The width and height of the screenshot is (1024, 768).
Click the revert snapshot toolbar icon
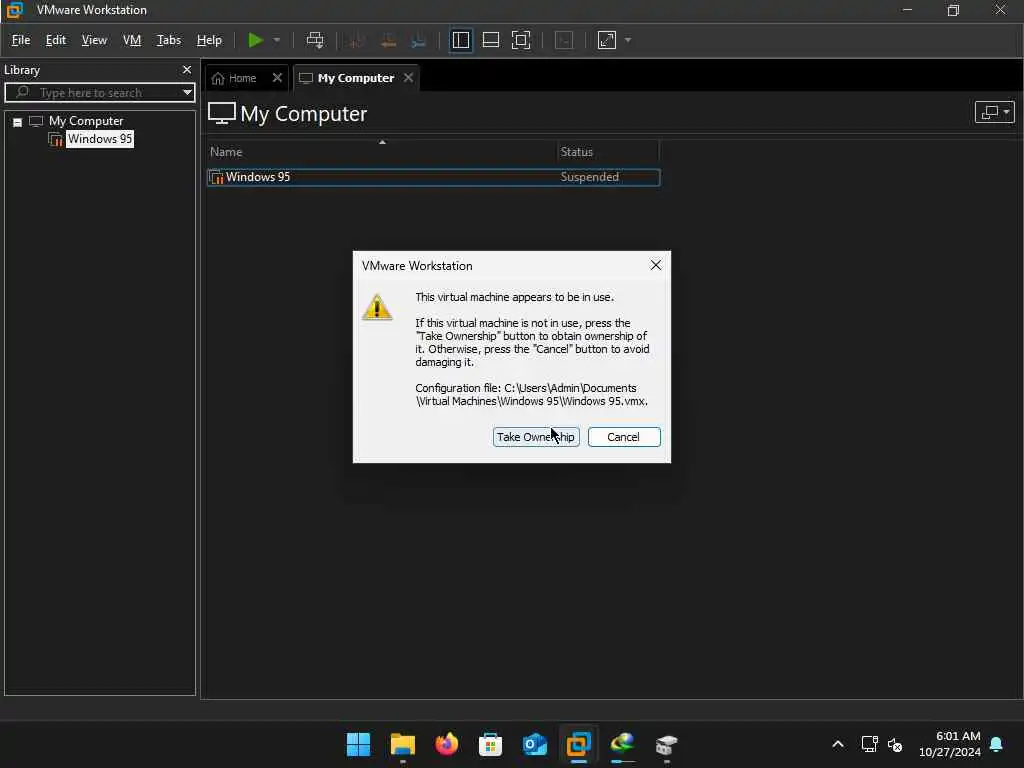tap(388, 40)
